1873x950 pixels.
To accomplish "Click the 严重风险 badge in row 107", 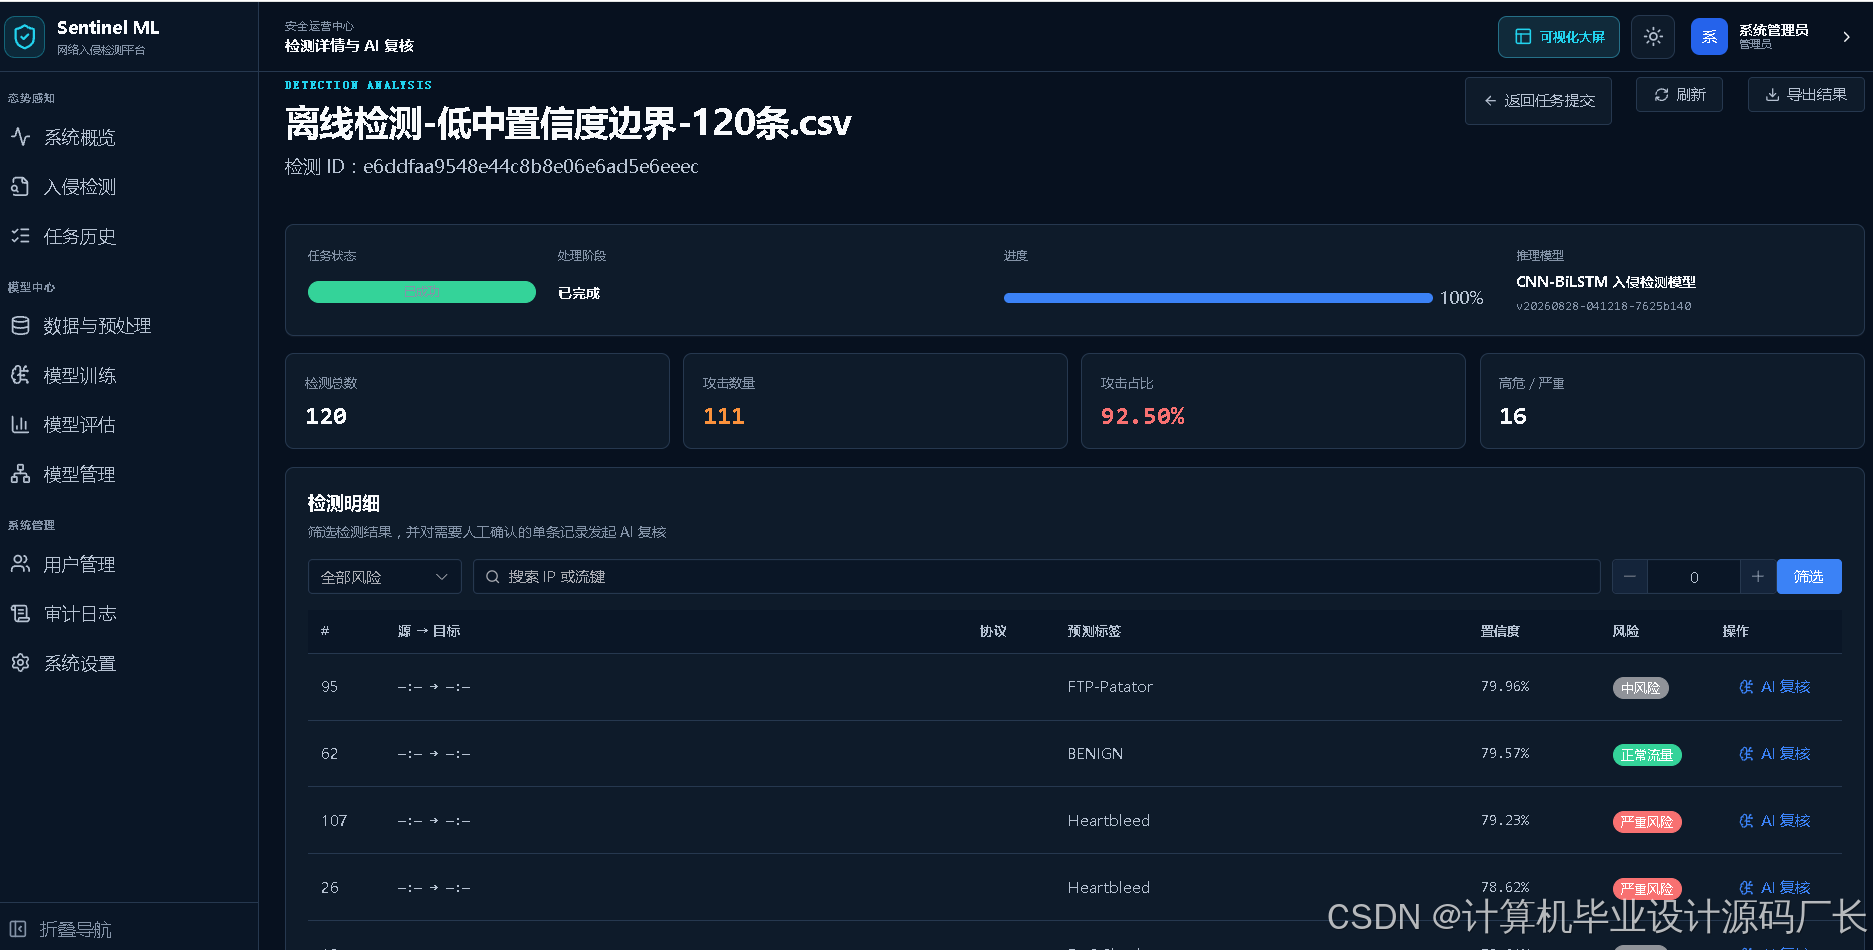I will coord(1647,822).
